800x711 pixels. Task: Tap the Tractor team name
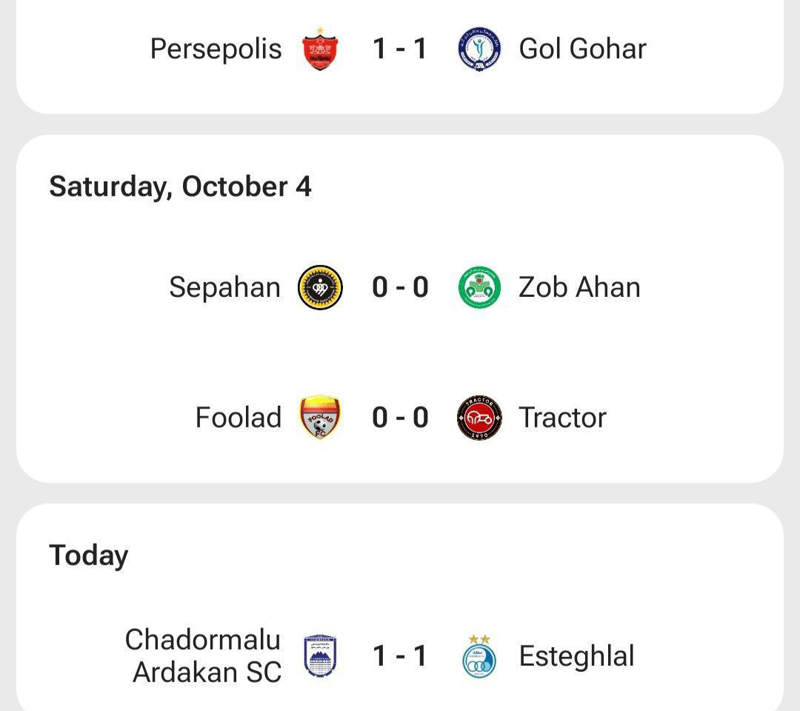click(x=562, y=418)
